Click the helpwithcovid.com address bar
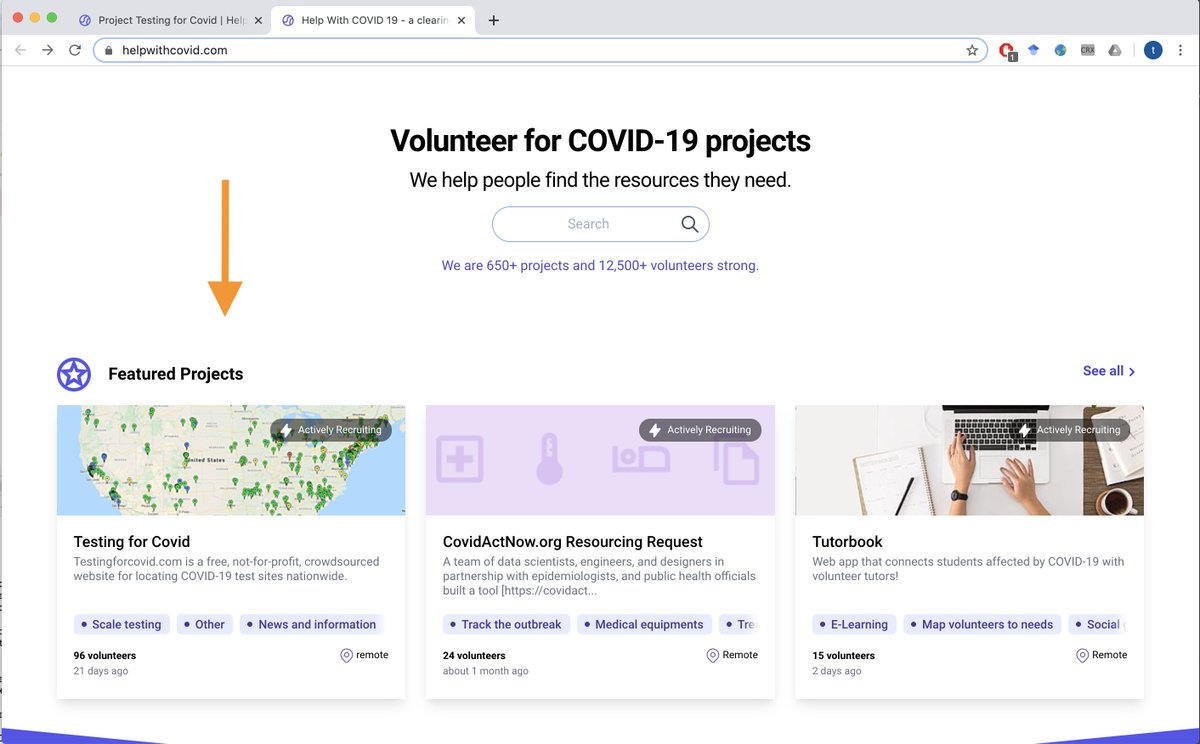 click(x=540, y=50)
